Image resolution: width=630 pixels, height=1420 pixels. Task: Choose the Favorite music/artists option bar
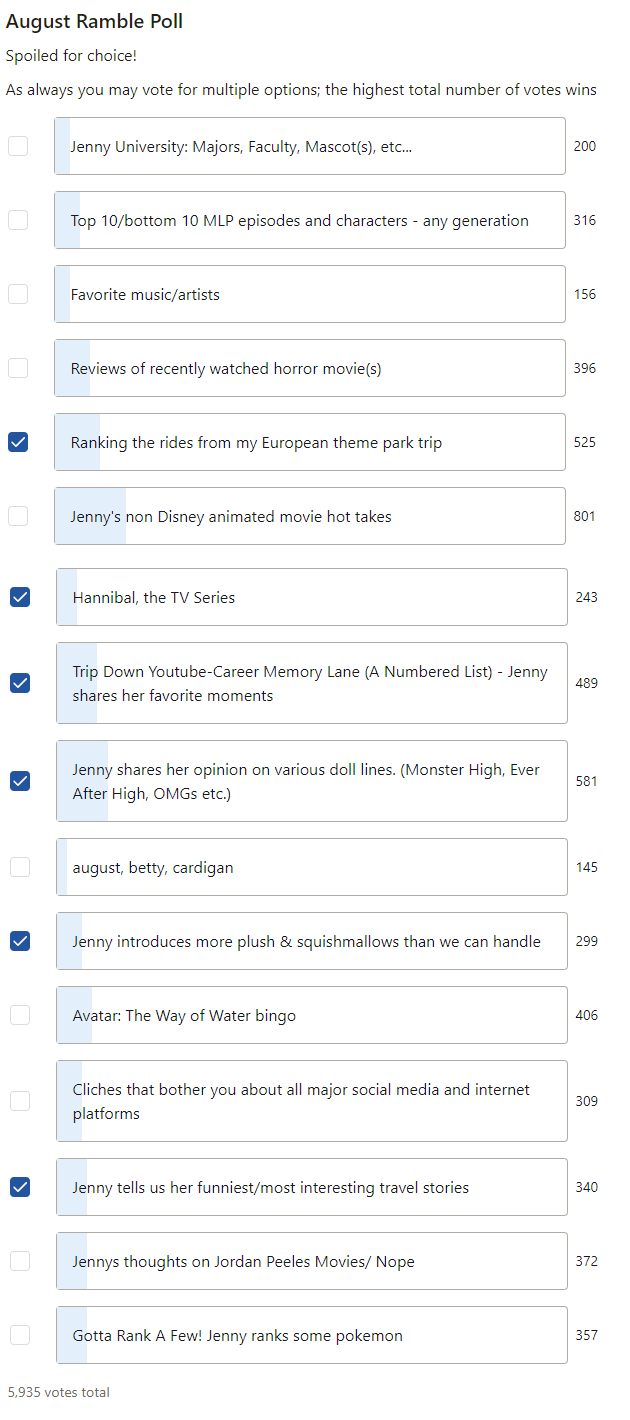pos(310,294)
